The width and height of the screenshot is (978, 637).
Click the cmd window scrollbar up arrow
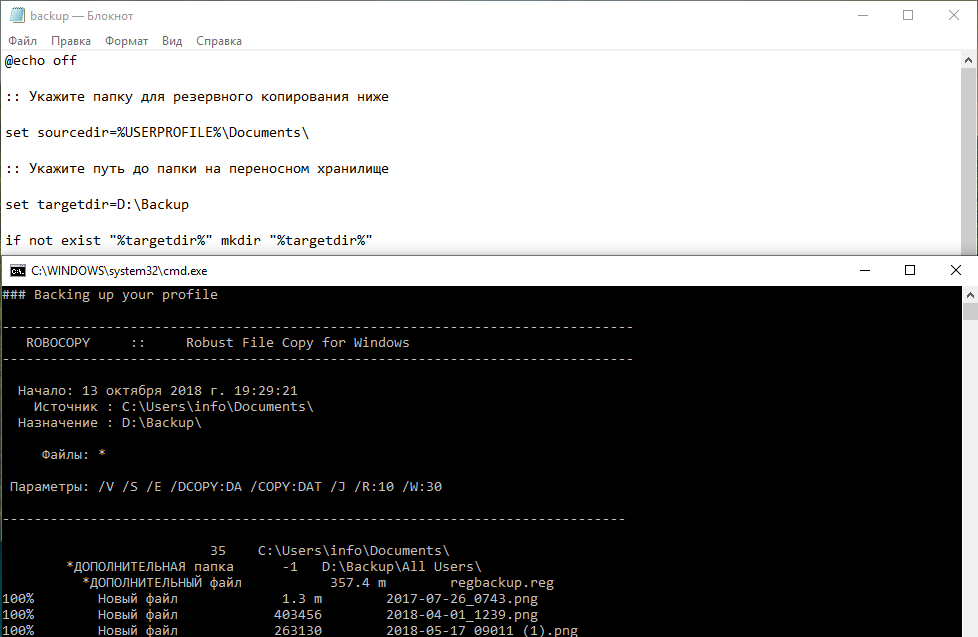(x=970, y=294)
